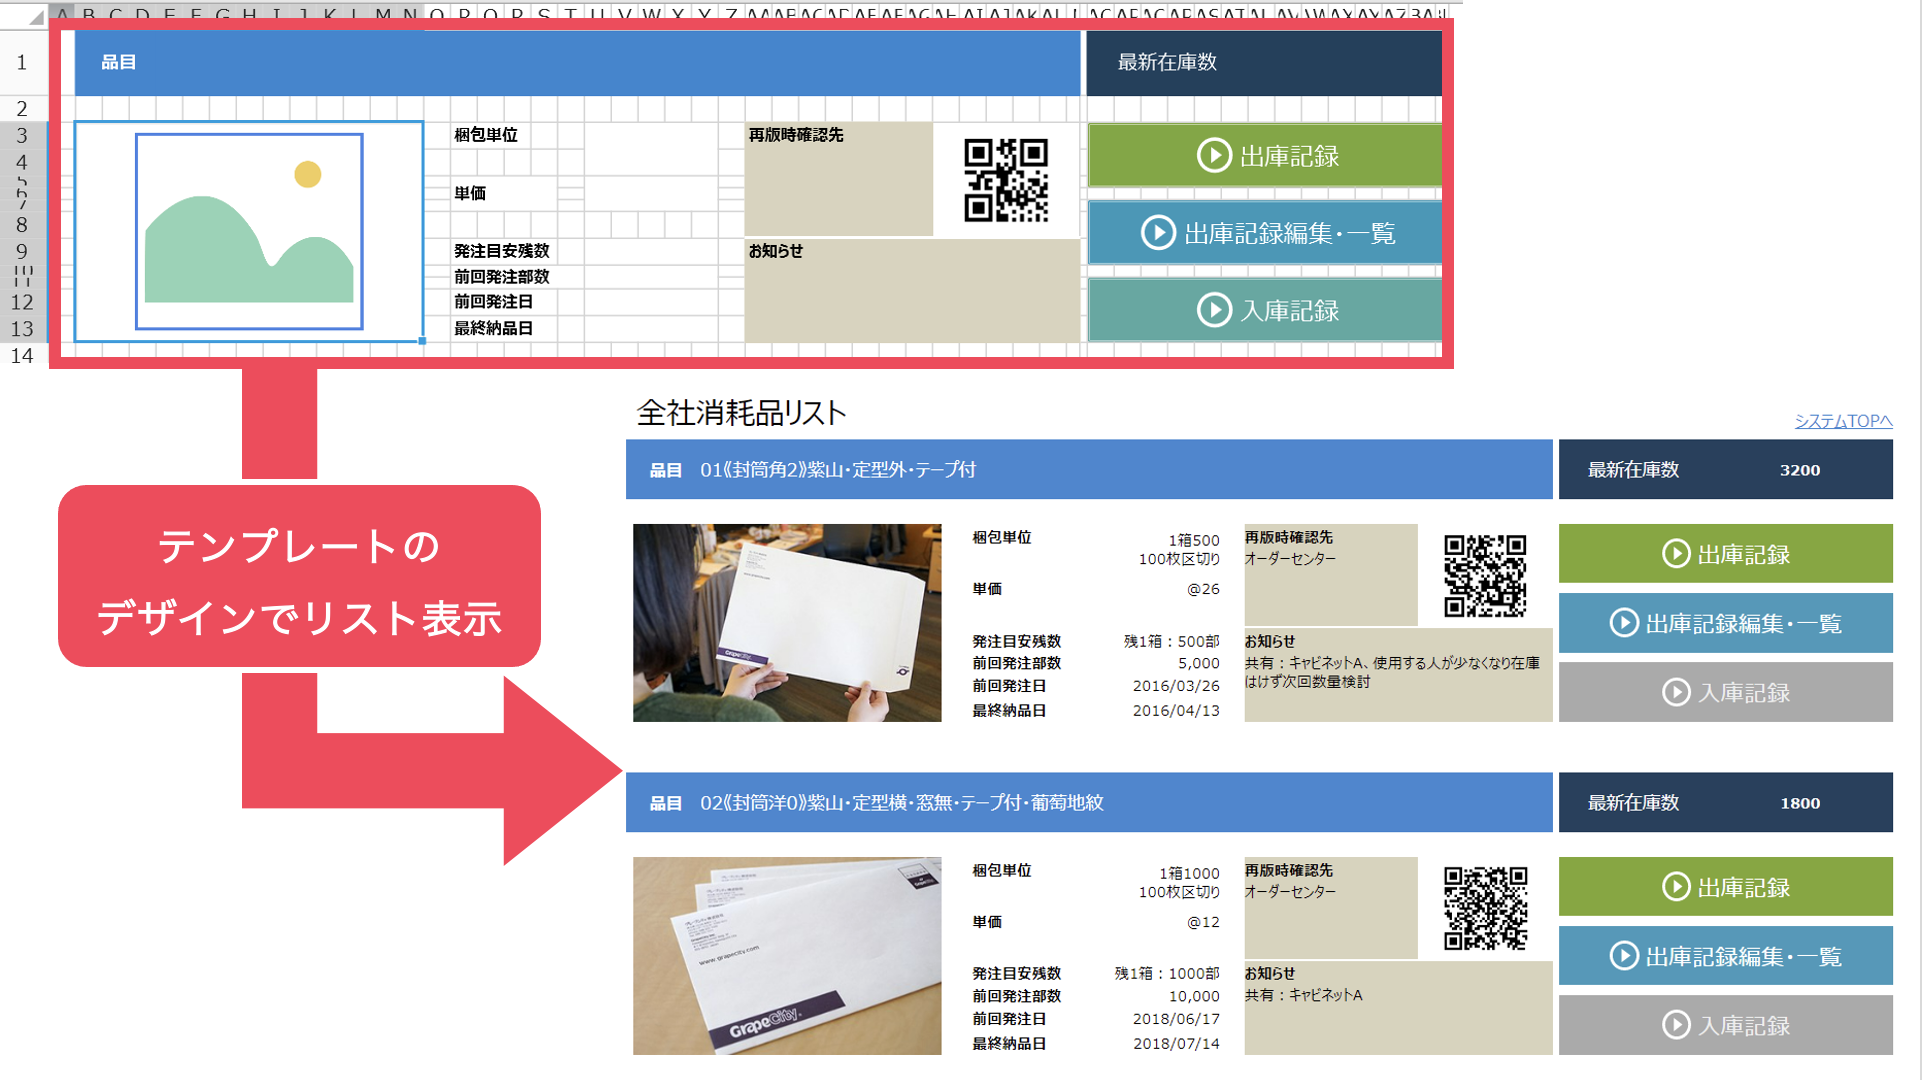Viewport: 1922px width, 1080px height.
Task: Click the QR code for item 02
Action: (1485, 908)
